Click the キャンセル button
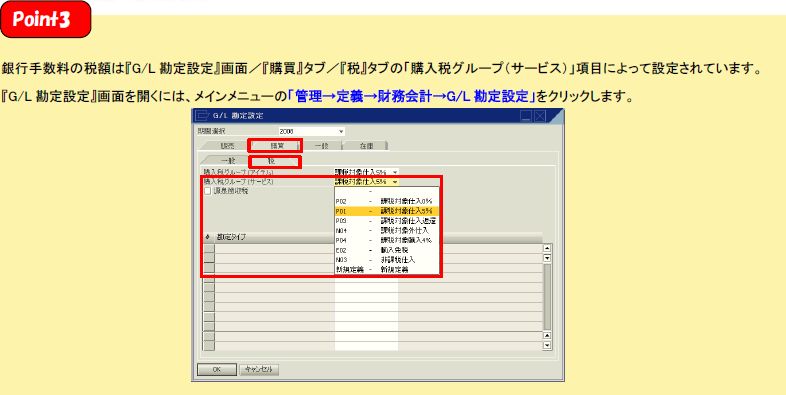 point(259,369)
